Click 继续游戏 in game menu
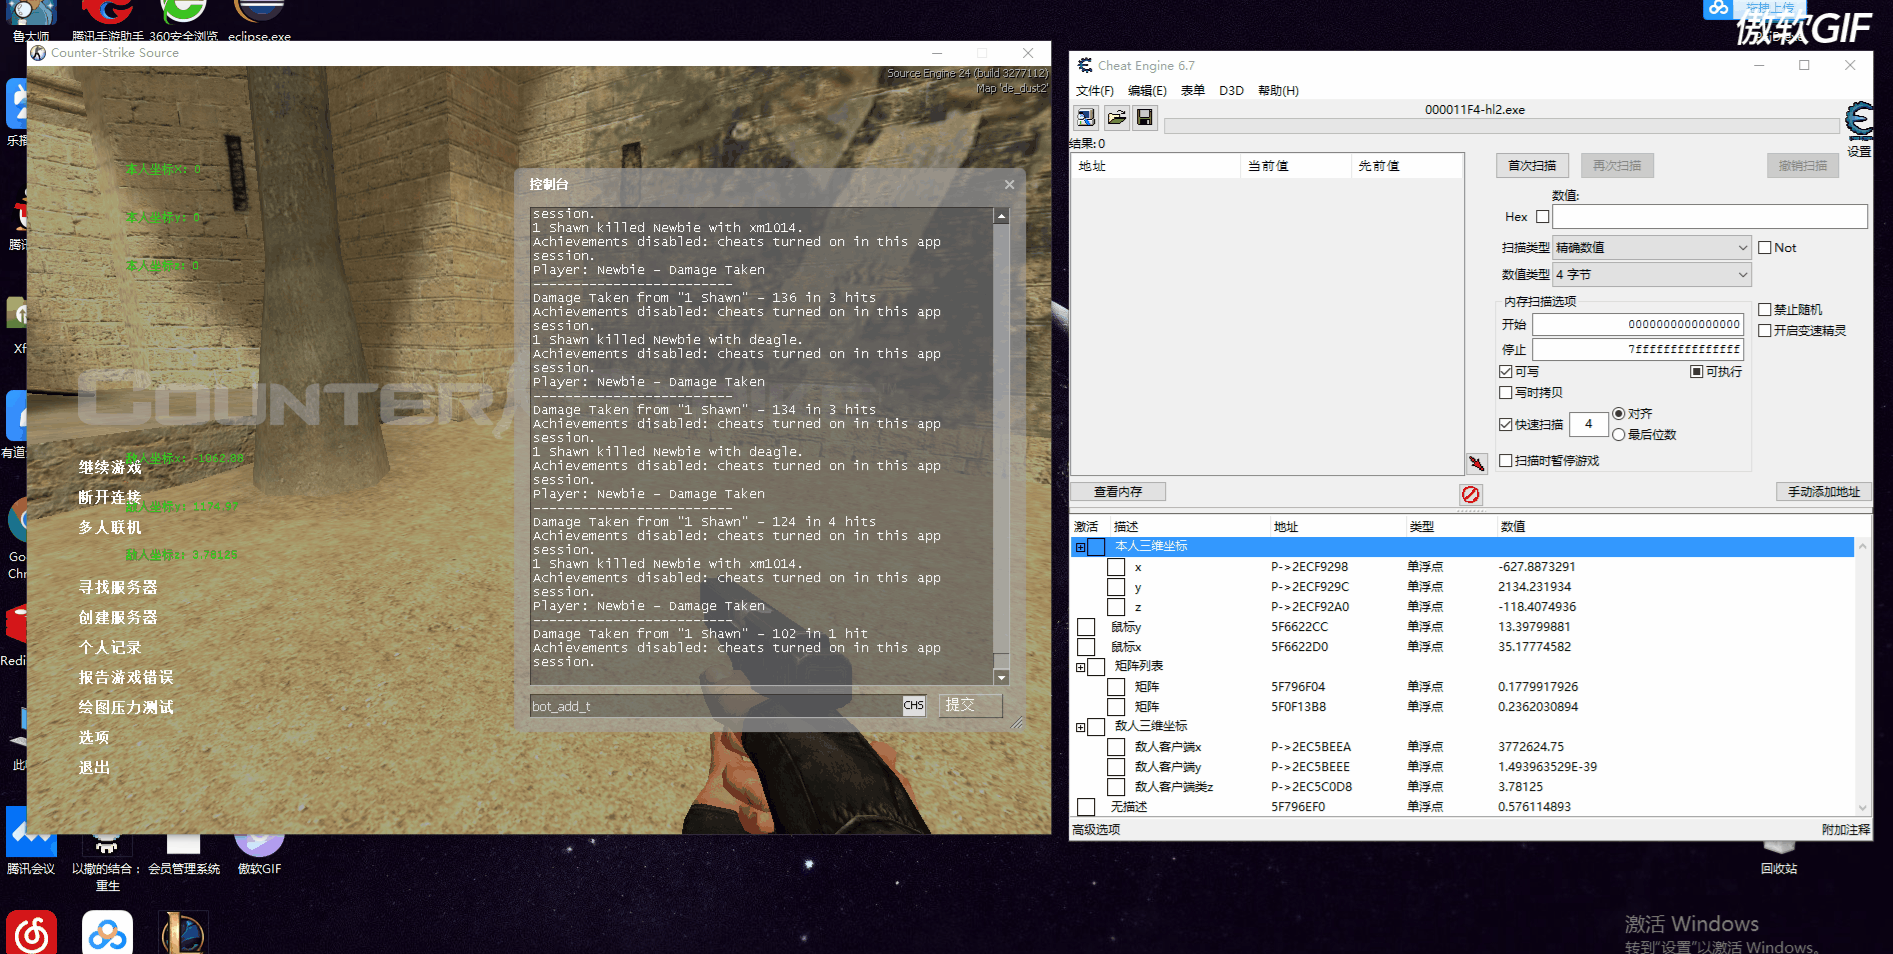The image size is (1893, 954). point(110,467)
